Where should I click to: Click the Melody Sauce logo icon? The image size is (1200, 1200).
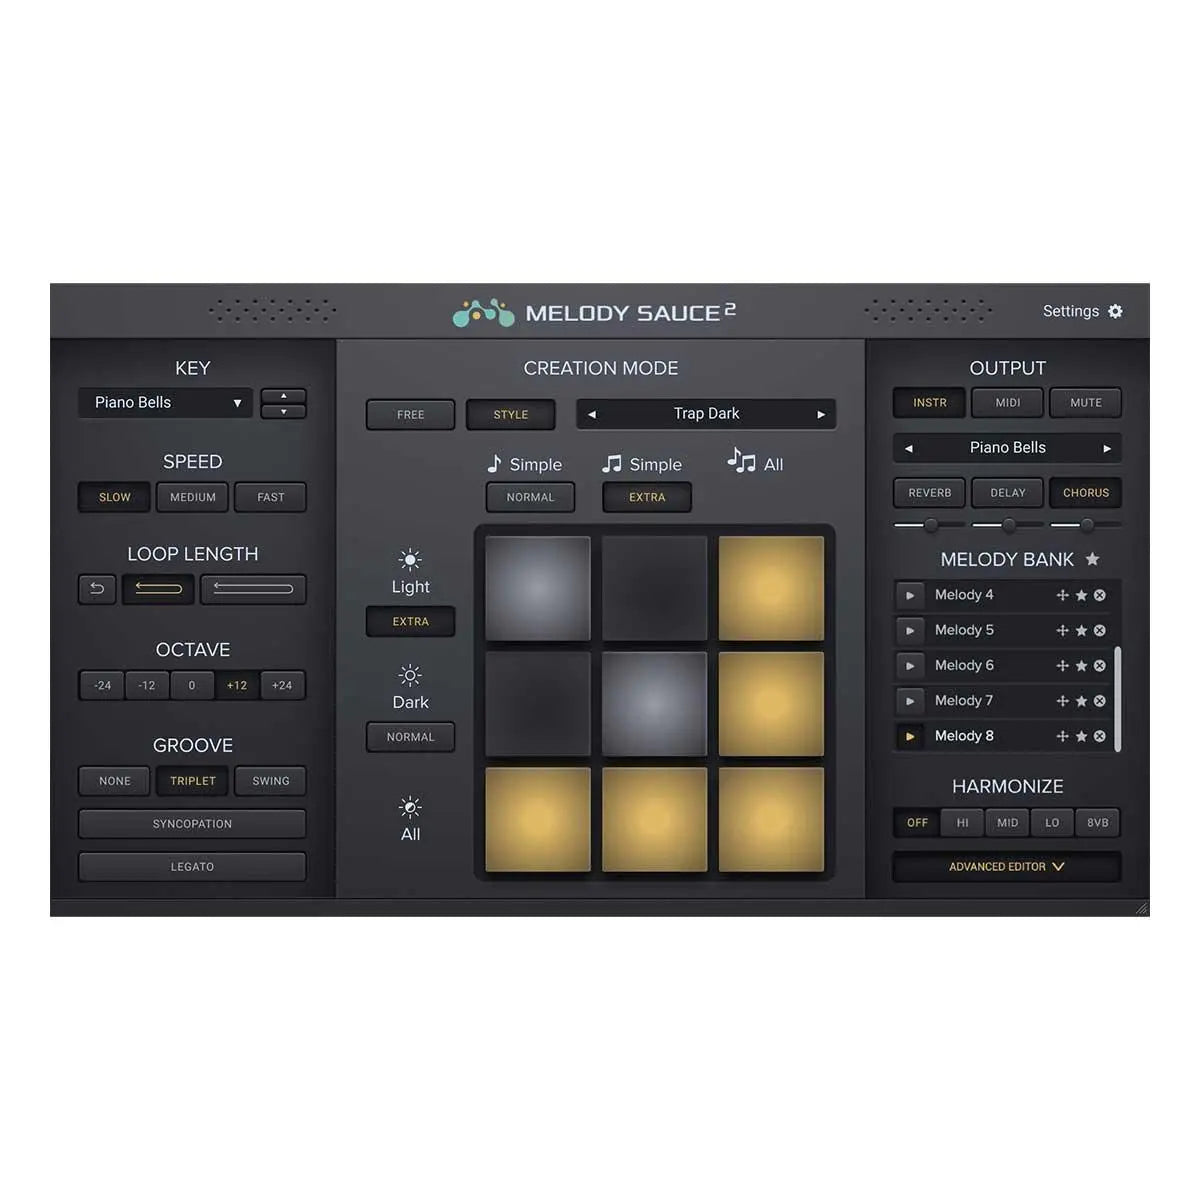tap(484, 312)
